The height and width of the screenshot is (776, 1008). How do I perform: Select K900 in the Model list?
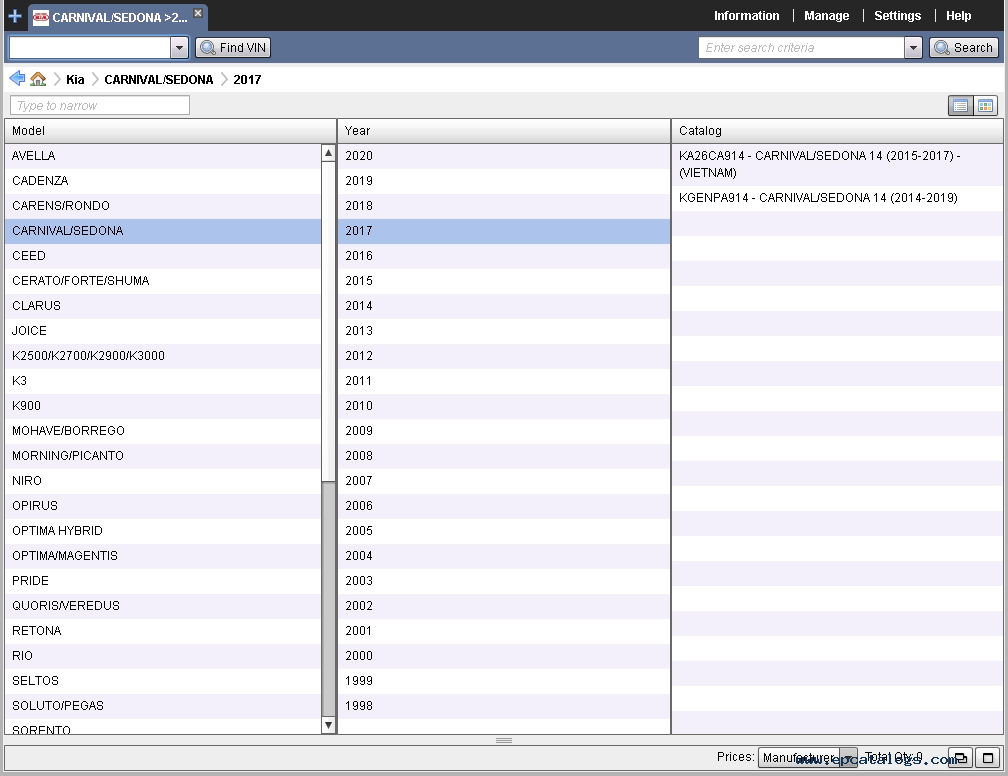click(x=163, y=406)
